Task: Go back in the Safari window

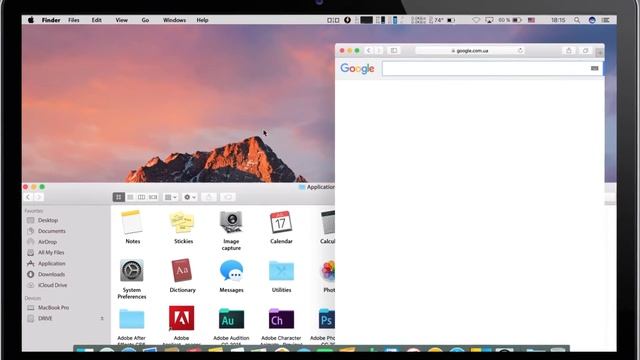Action: point(369,51)
